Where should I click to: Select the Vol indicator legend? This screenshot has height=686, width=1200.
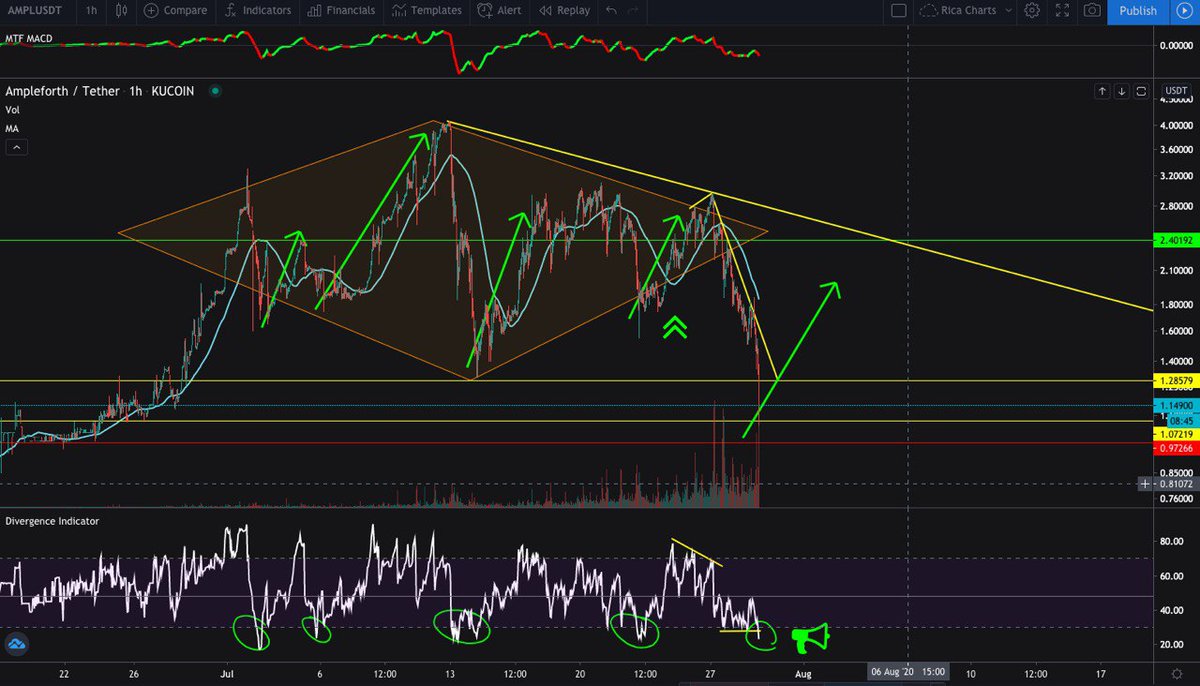click(12, 110)
